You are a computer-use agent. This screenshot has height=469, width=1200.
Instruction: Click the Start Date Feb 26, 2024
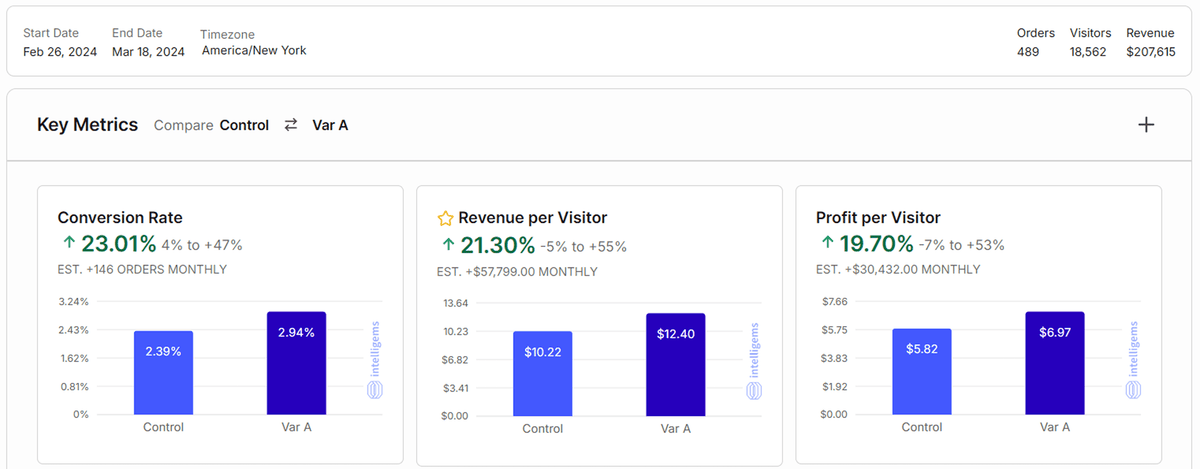(x=60, y=52)
